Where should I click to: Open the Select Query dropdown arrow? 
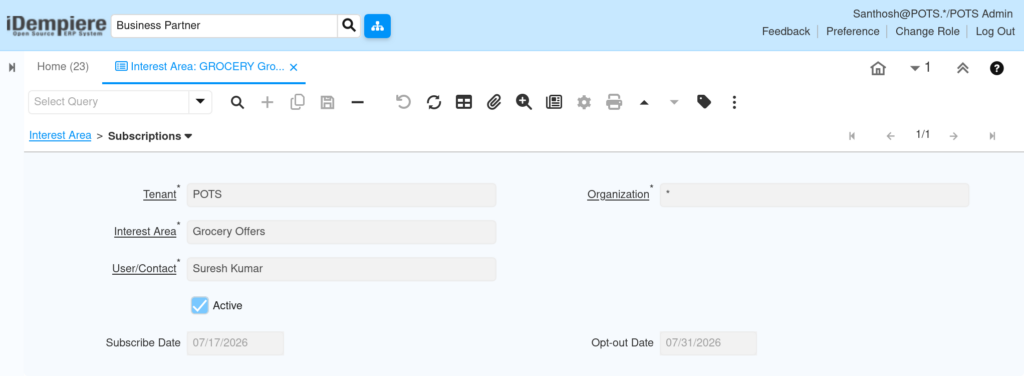pyautogui.click(x=200, y=102)
